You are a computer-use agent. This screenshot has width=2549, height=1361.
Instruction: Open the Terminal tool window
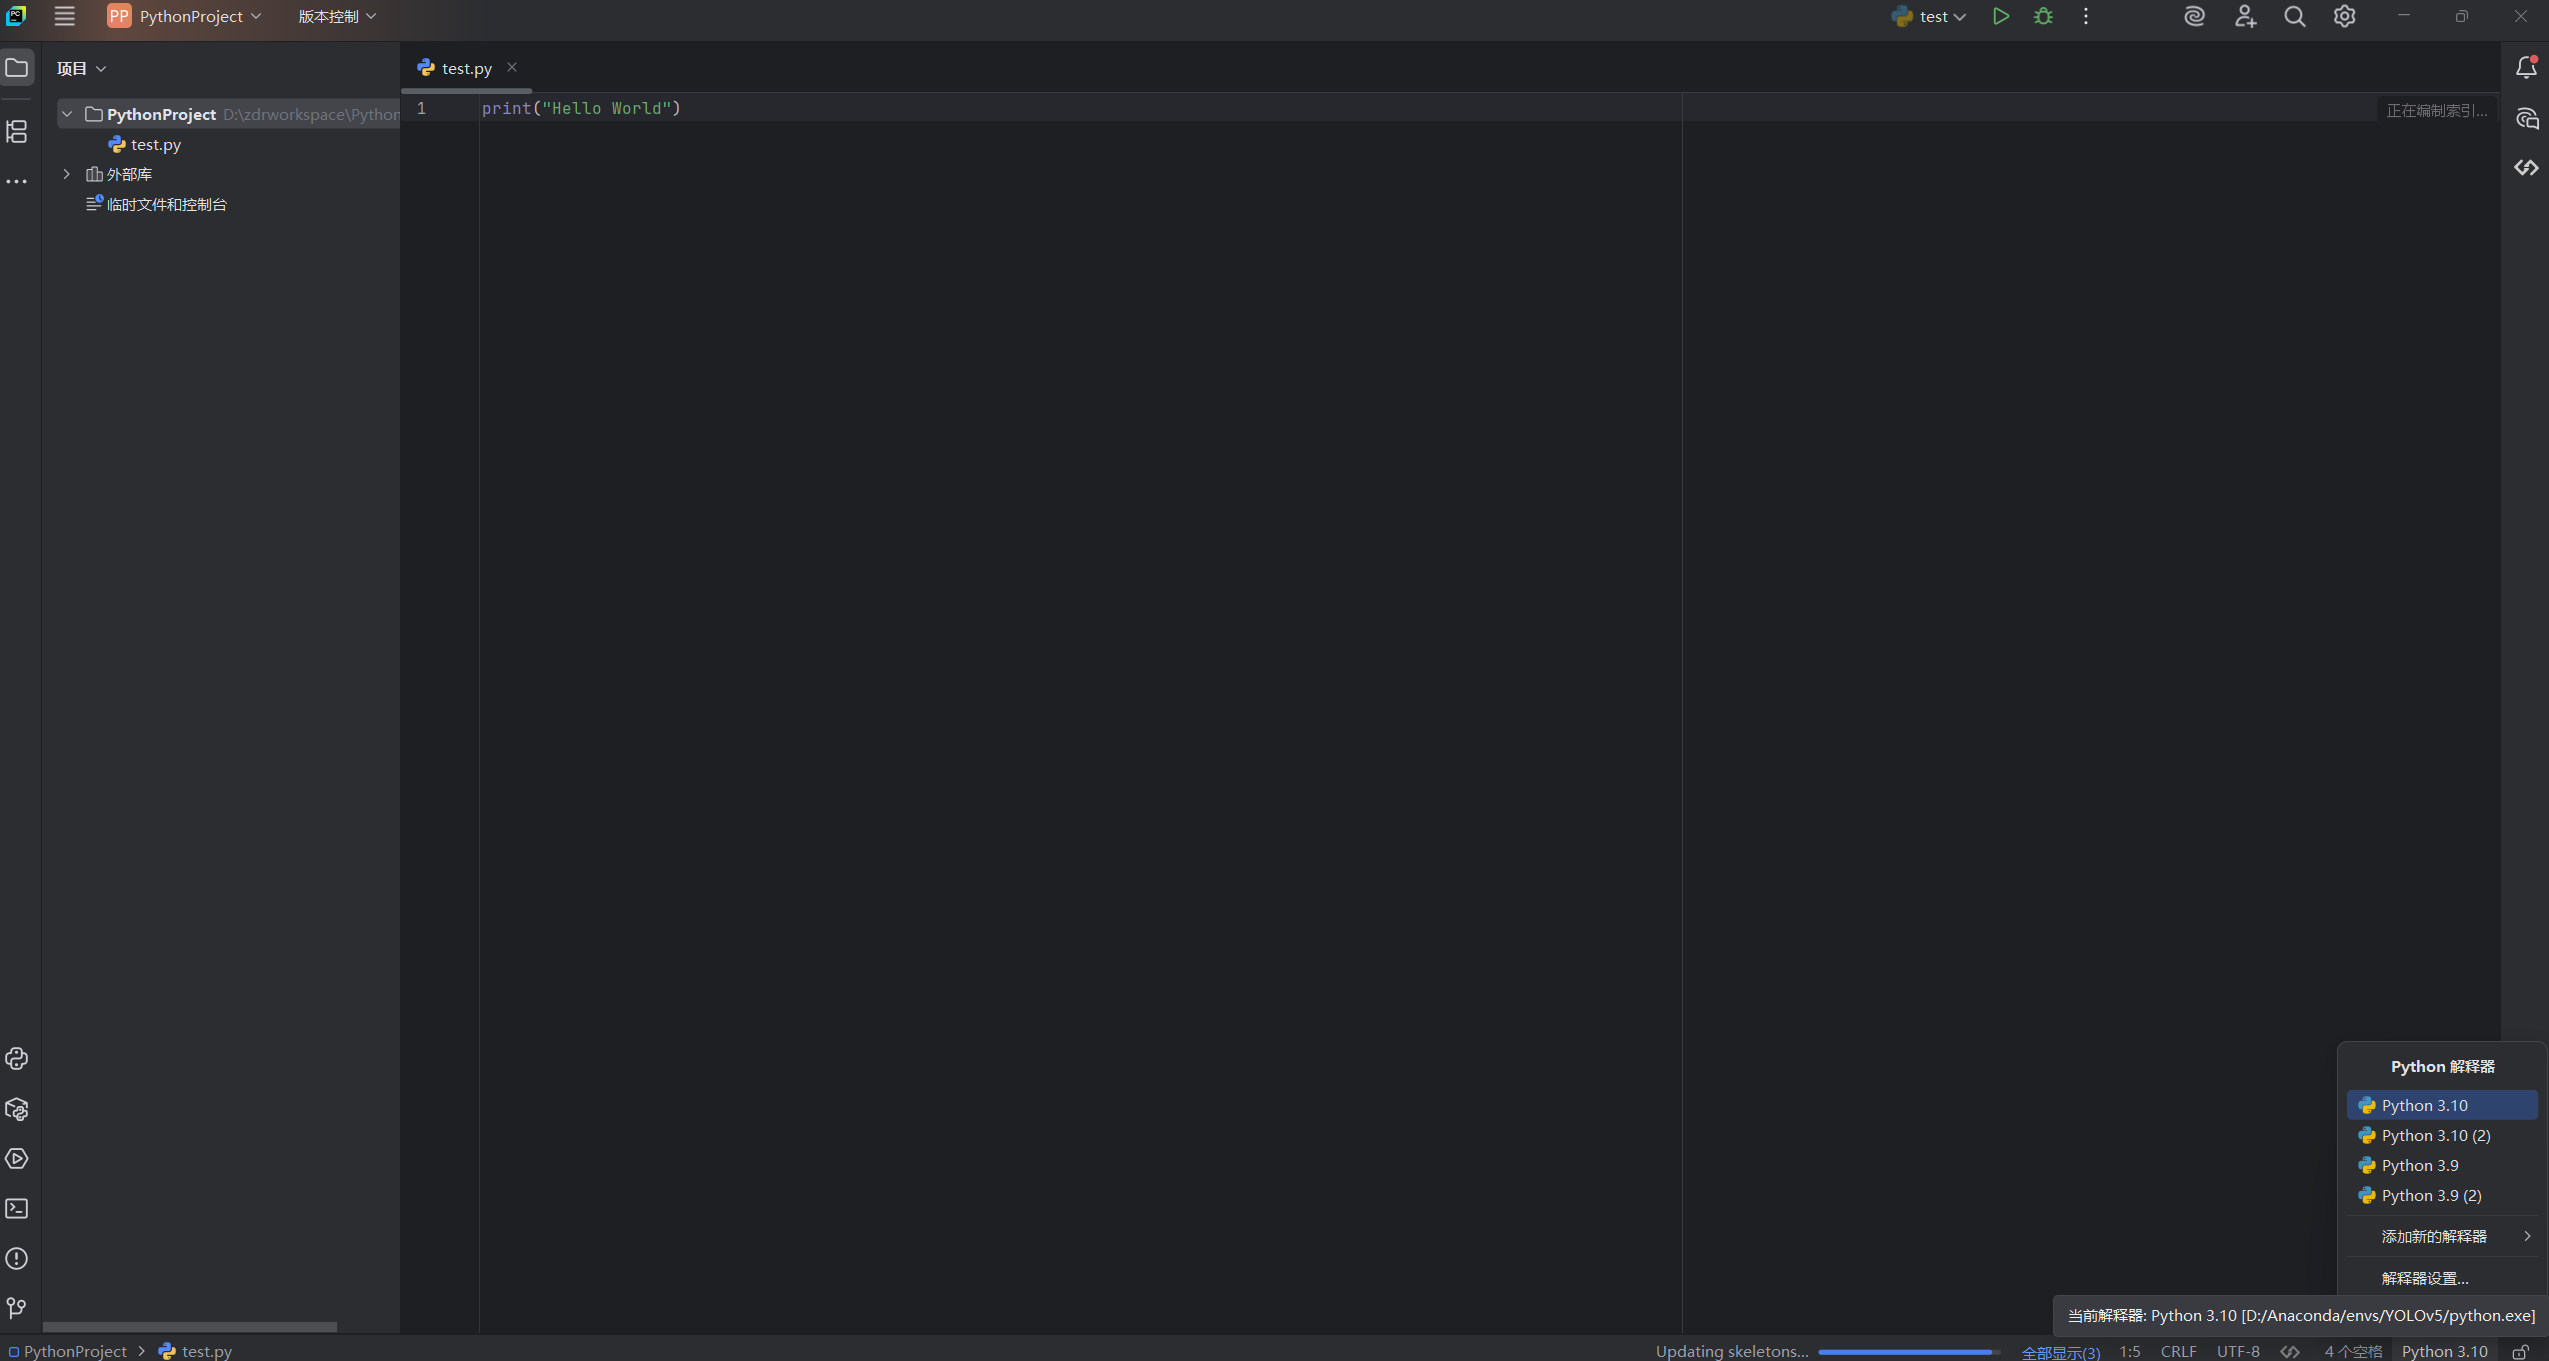click(17, 1209)
